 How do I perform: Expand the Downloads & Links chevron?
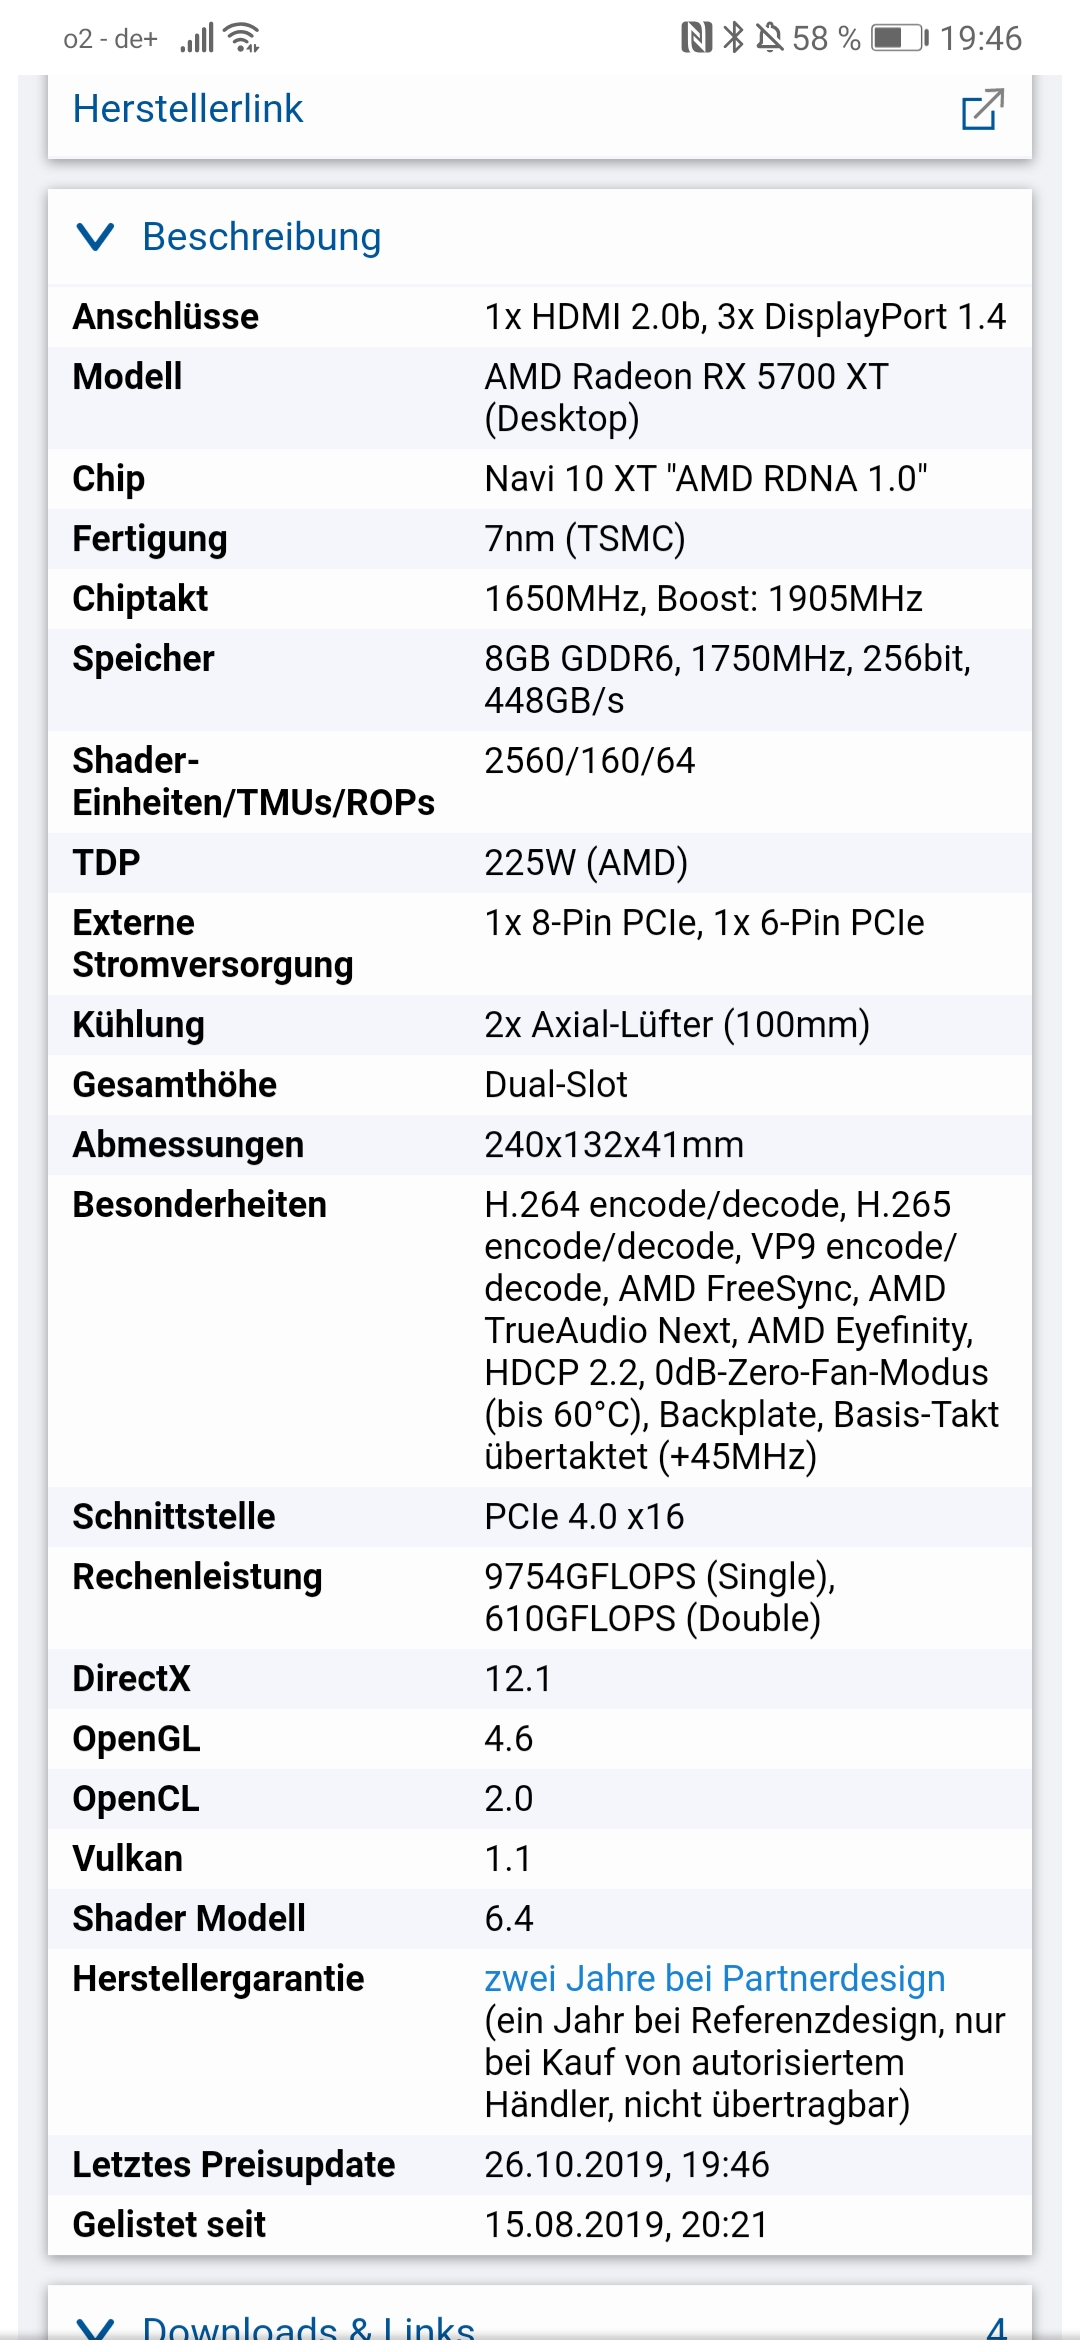pos(95,2328)
